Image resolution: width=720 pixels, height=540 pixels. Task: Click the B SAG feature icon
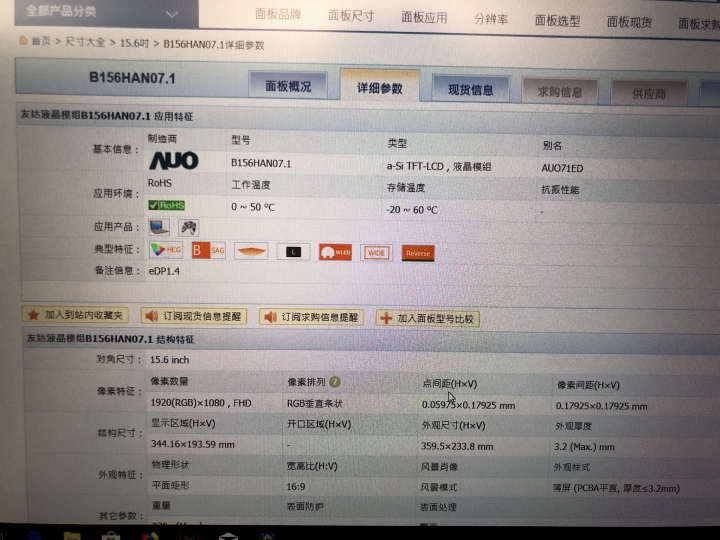[208, 250]
